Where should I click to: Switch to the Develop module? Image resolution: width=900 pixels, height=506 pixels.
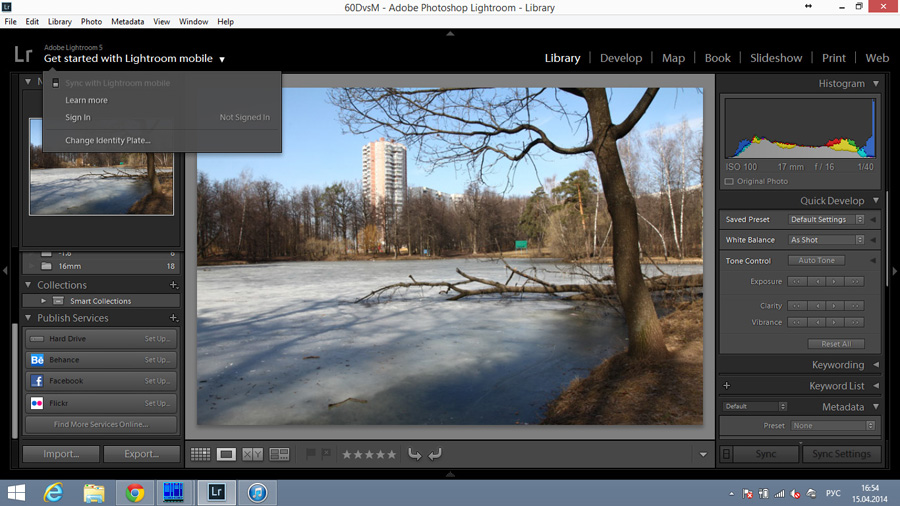(x=621, y=58)
